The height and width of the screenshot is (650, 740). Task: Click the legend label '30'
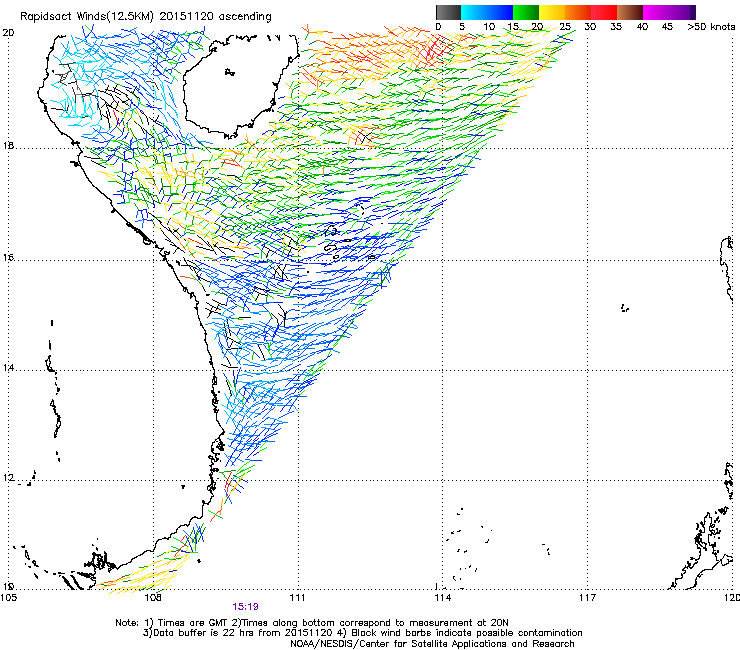590,27
